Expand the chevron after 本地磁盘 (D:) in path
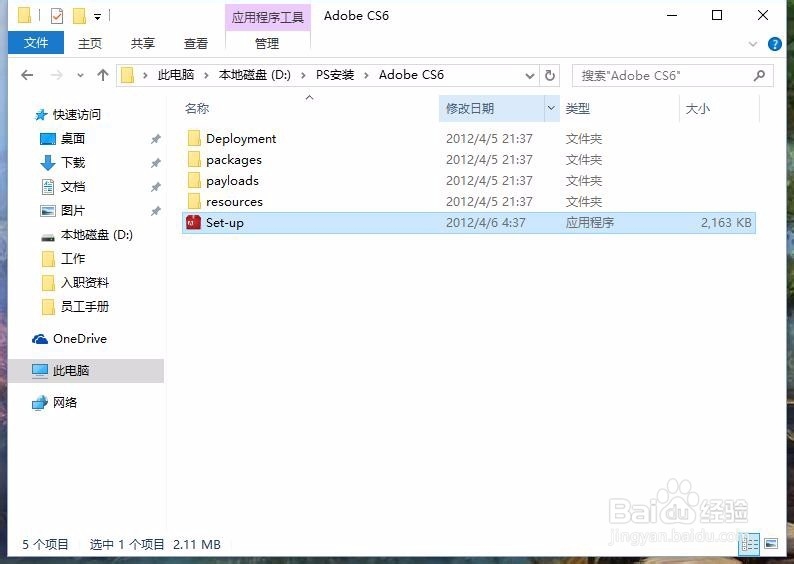Screen dimensions: 794x564 (303, 75)
